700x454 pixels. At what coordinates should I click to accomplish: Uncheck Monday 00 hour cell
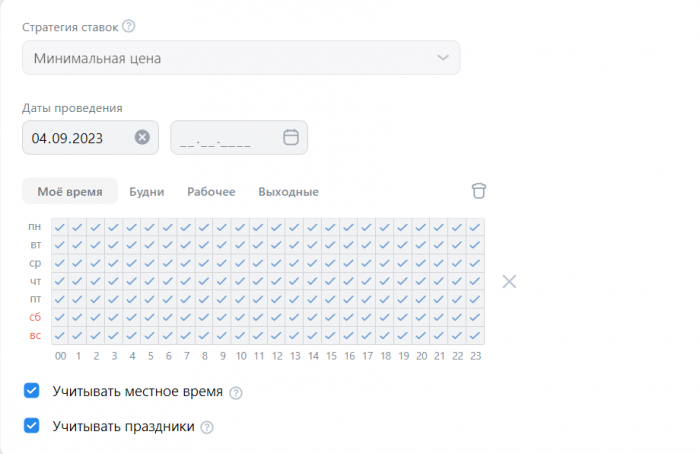coord(60,227)
